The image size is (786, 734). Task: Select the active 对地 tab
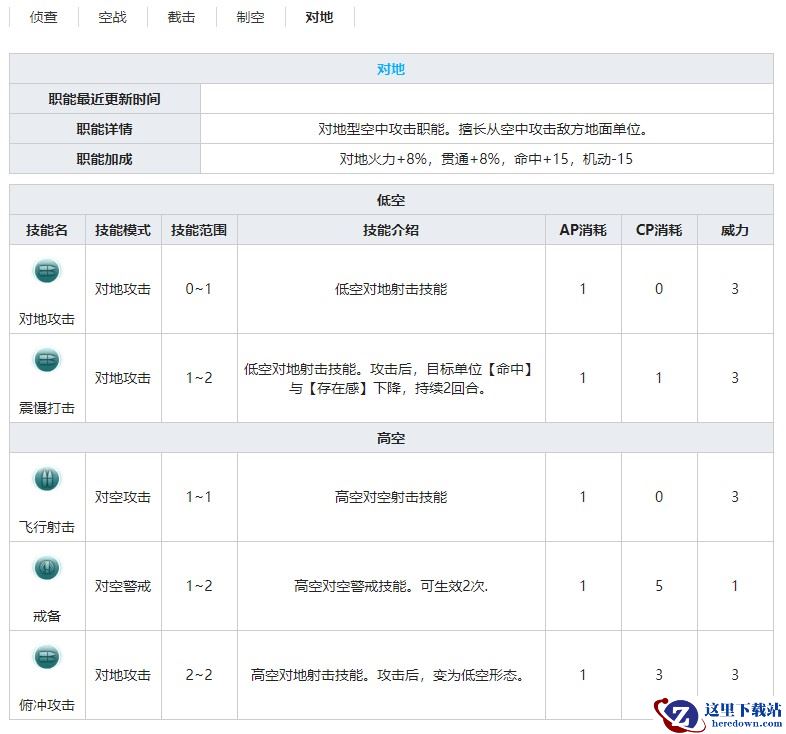click(x=319, y=17)
